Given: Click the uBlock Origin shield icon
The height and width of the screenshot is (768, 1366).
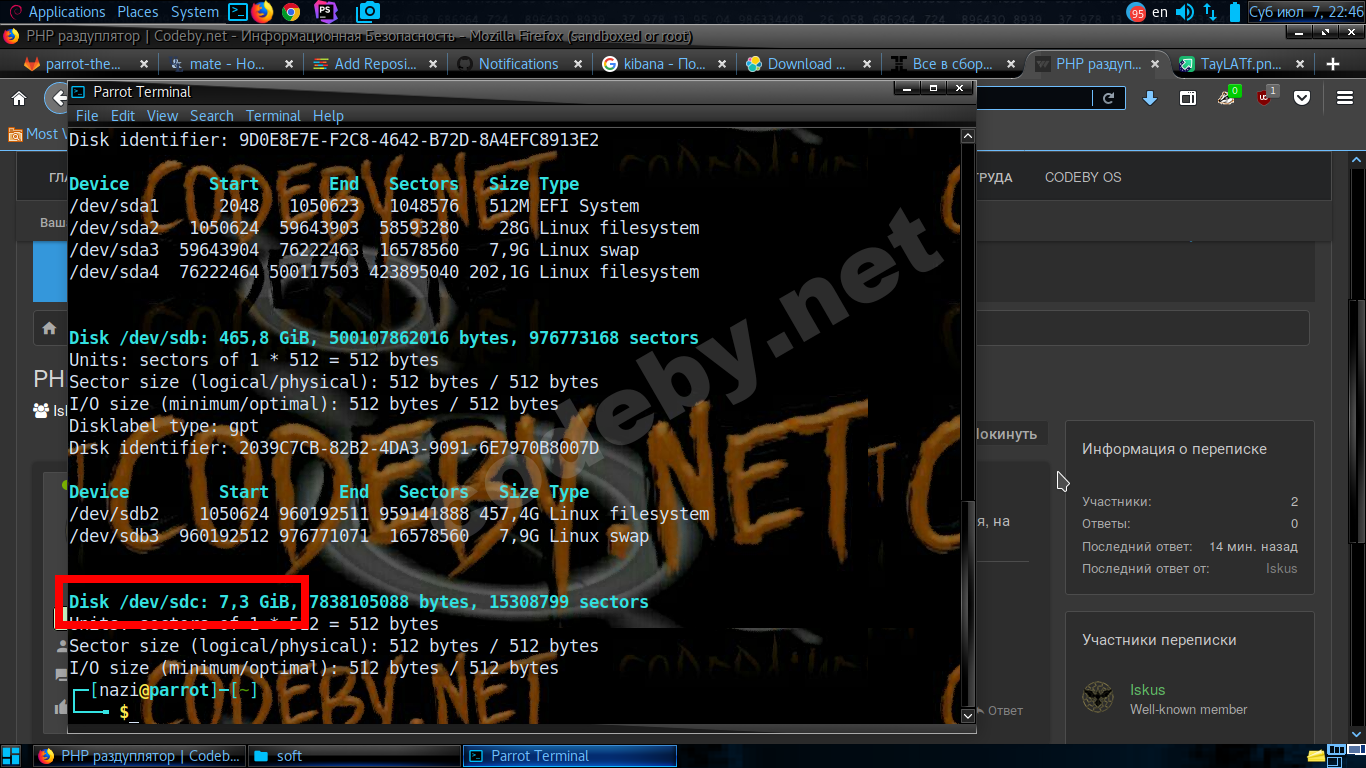Looking at the screenshot, I should [1264, 98].
